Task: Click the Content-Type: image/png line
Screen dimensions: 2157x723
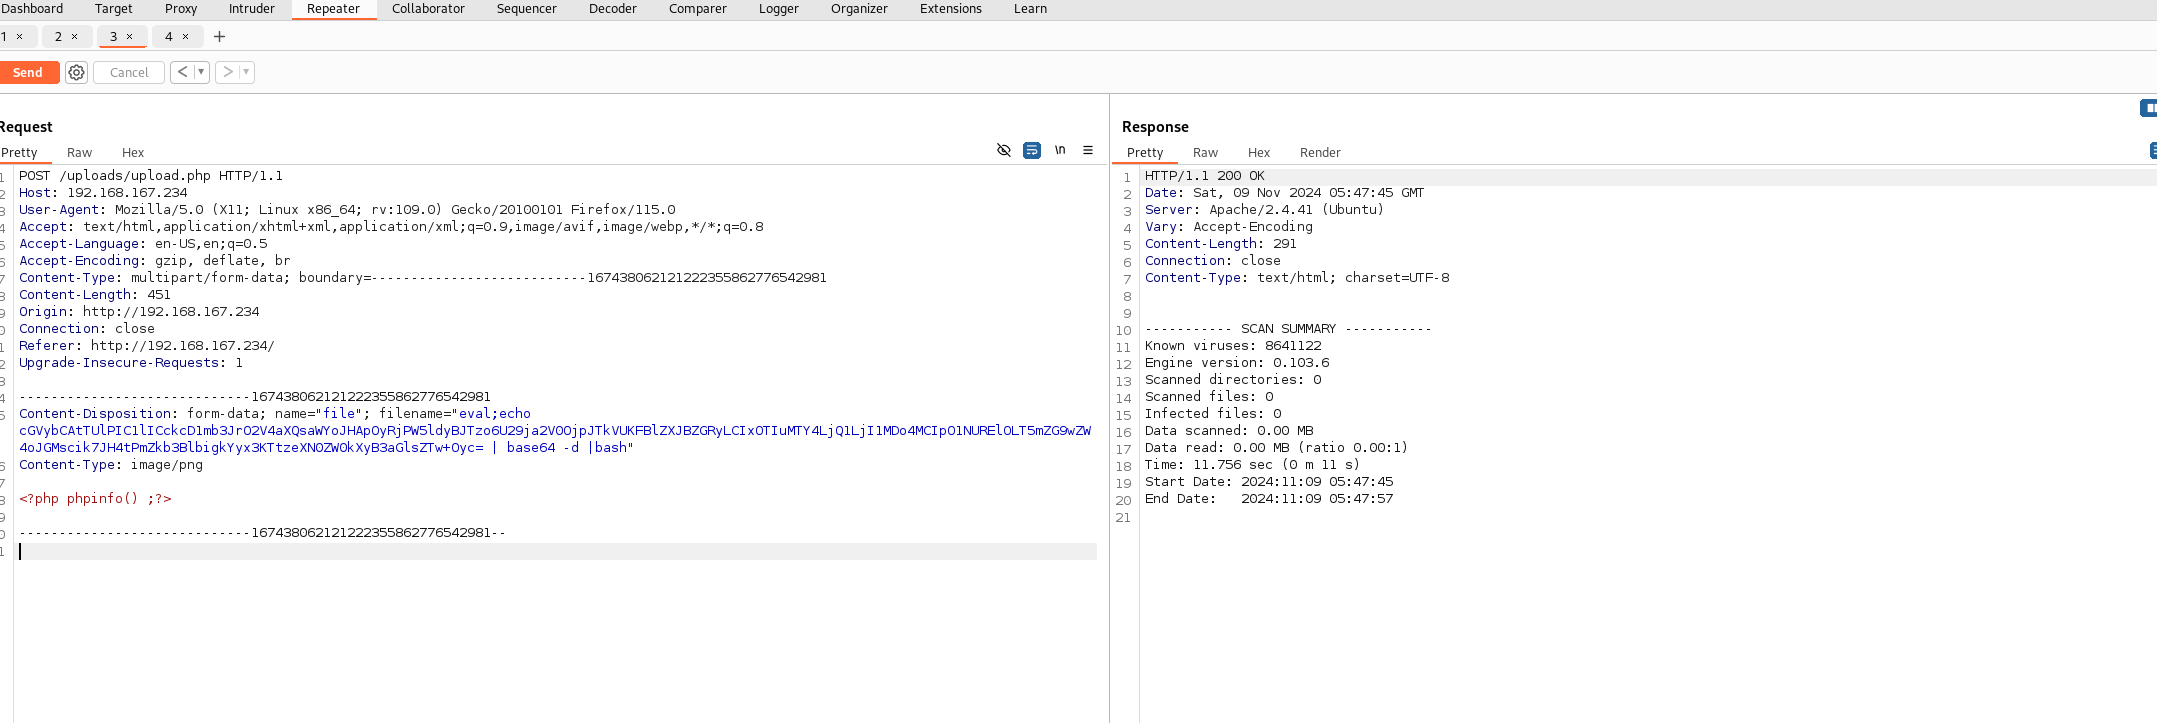Action: point(111,465)
